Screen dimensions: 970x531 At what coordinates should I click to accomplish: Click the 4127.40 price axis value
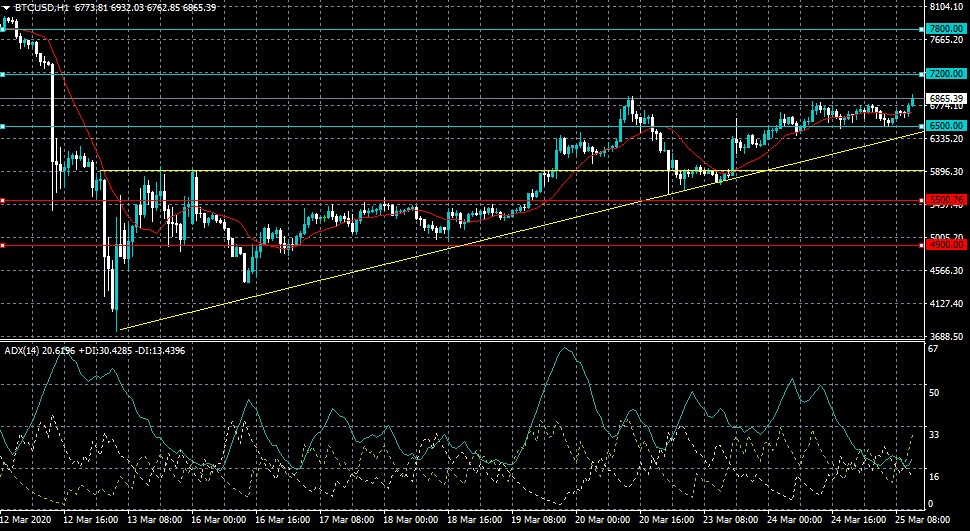pyautogui.click(x=946, y=304)
